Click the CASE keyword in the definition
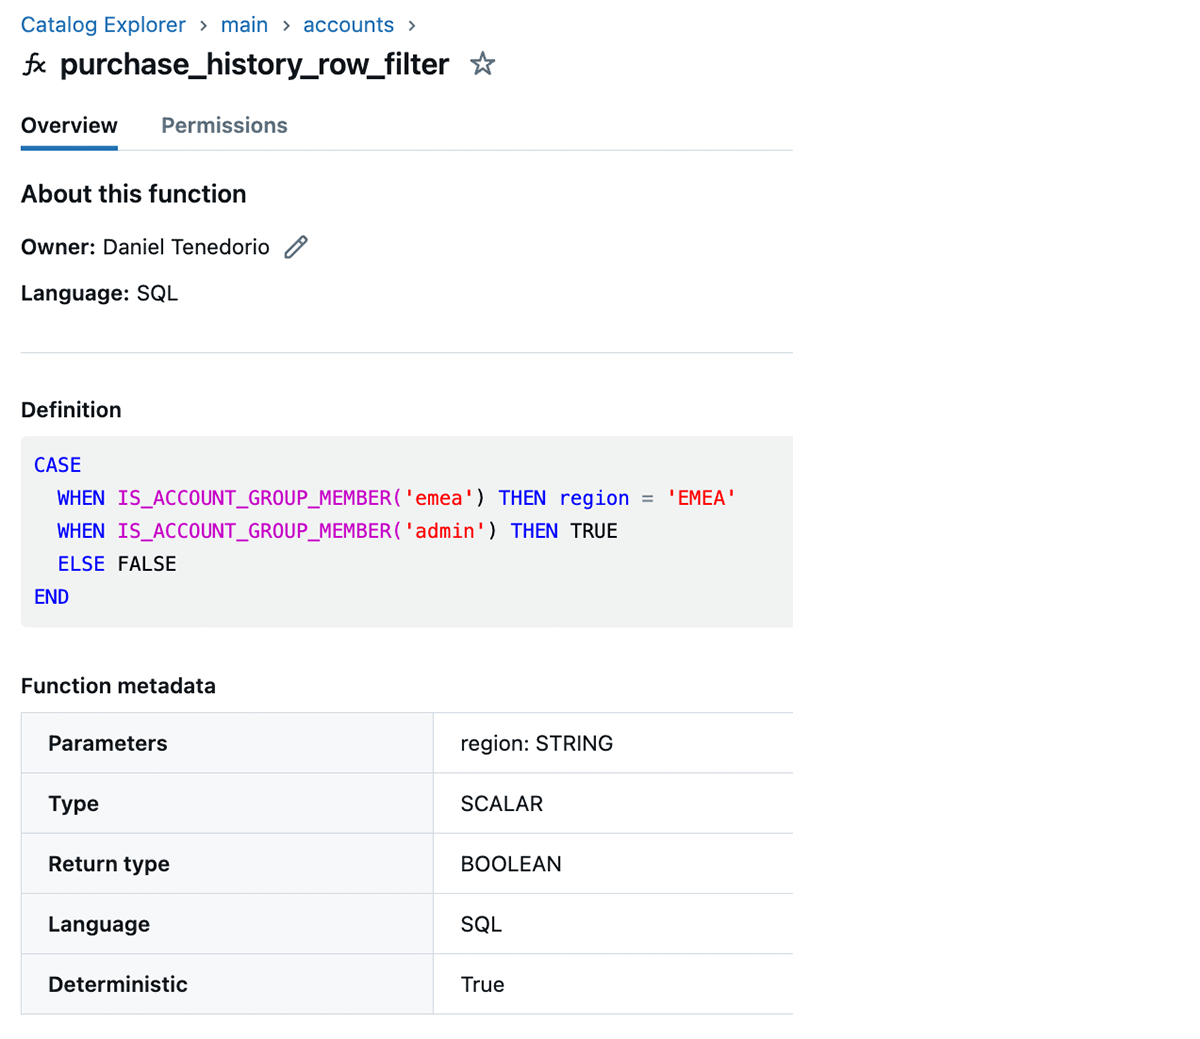 [57, 465]
